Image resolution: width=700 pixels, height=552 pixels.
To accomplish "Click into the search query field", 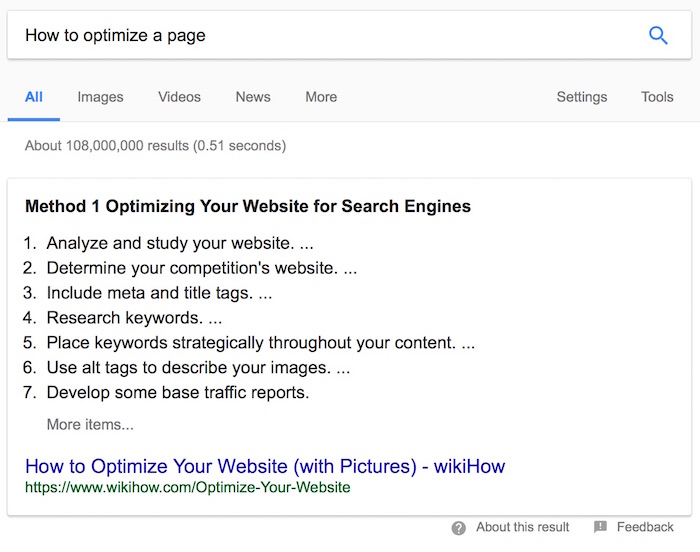I will pos(330,35).
